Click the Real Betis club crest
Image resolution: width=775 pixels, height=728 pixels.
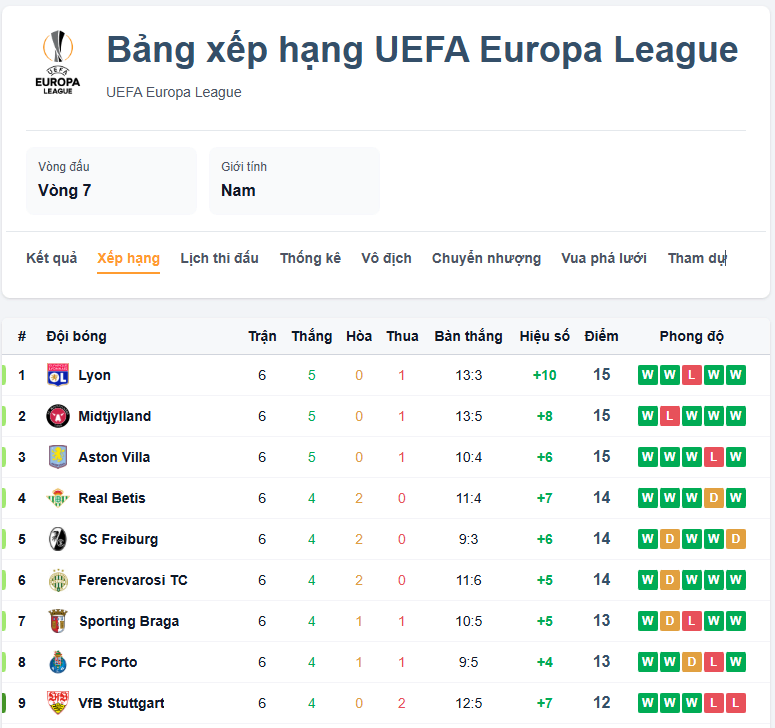pos(57,498)
